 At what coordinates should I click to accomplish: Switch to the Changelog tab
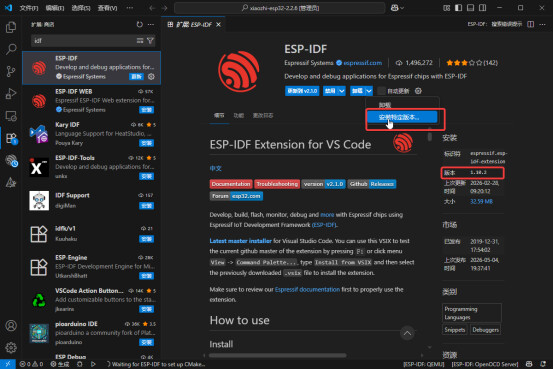click(x=263, y=116)
